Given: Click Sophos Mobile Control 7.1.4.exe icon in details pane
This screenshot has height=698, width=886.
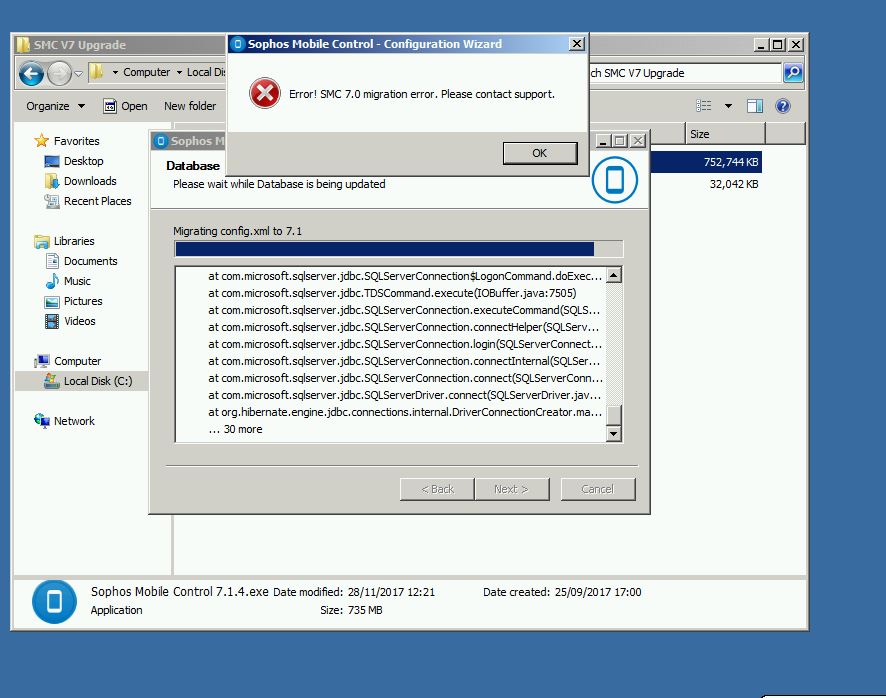Looking at the screenshot, I should coord(54,602).
